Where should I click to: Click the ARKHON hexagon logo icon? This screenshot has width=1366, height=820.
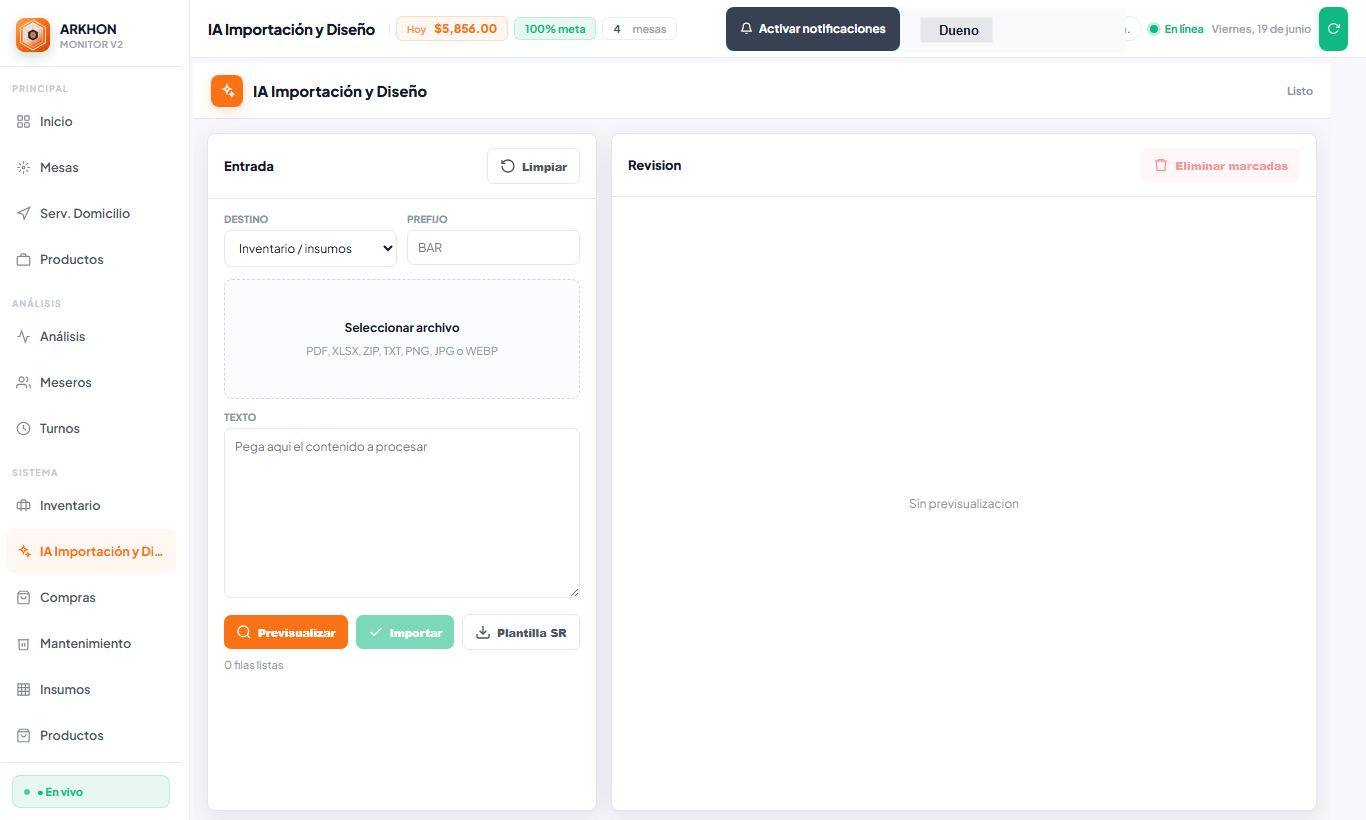(x=33, y=36)
